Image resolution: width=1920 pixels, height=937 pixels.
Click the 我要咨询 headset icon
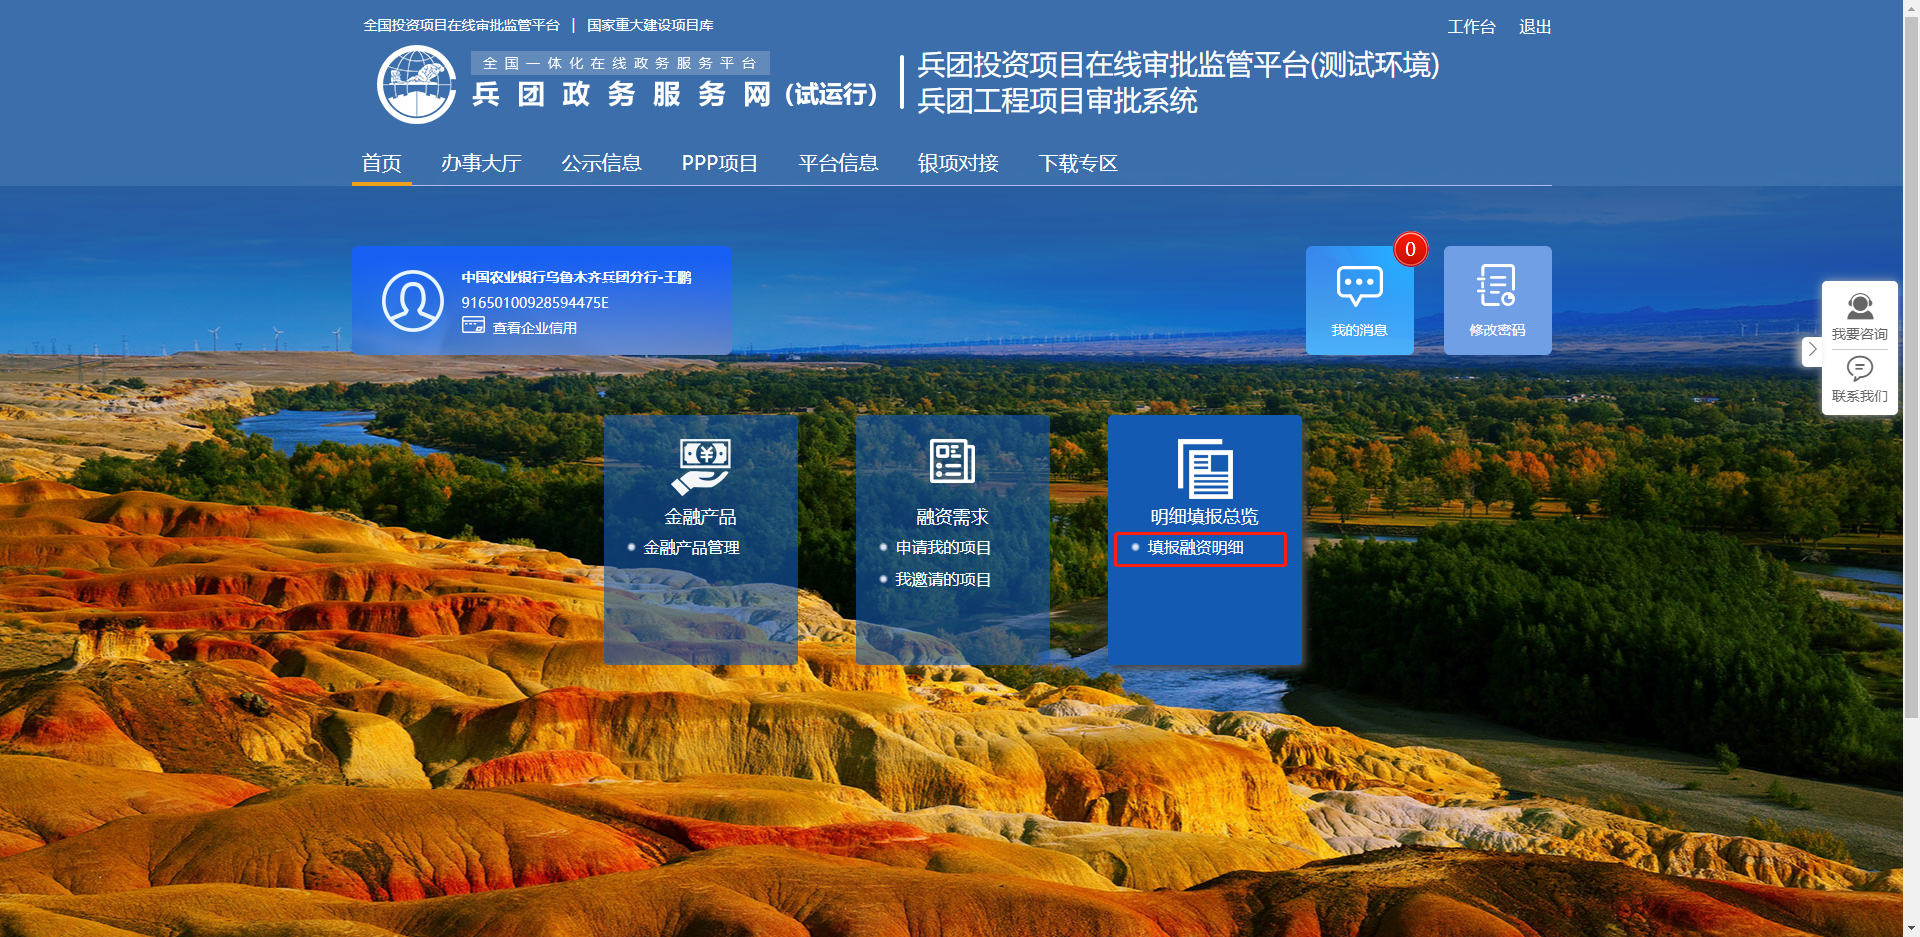[1859, 307]
